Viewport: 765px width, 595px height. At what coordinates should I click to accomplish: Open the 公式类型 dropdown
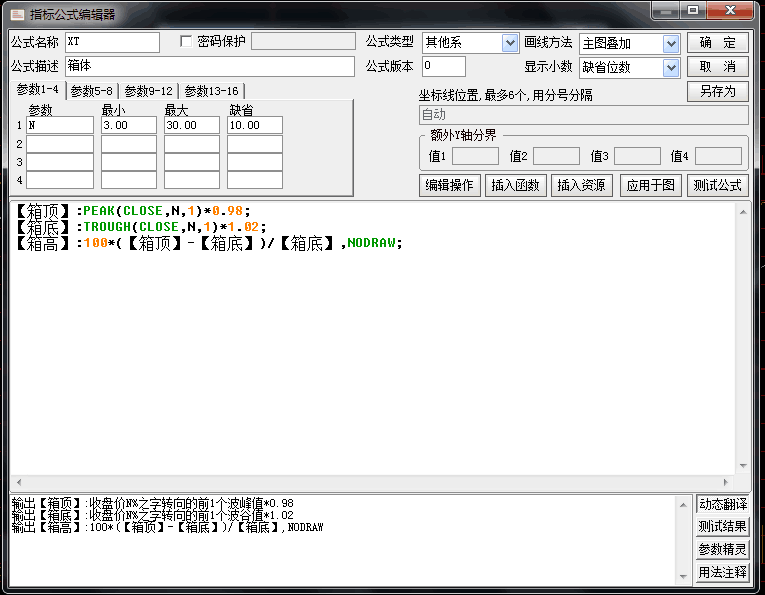tap(509, 43)
